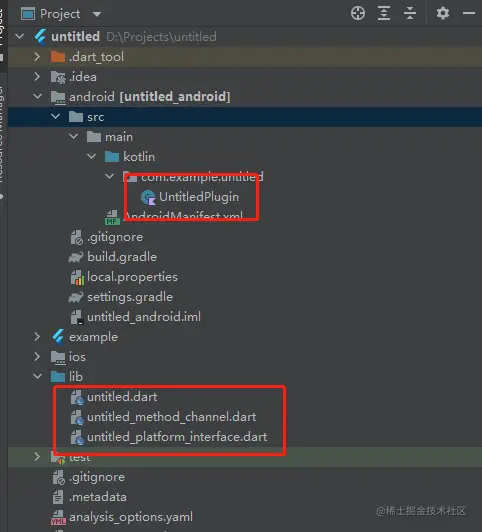Image resolution: width=482 pixels, height=532 pixels.
Task: Click the Select Opened File crosshair icon
Action: (x=358, y=14)
